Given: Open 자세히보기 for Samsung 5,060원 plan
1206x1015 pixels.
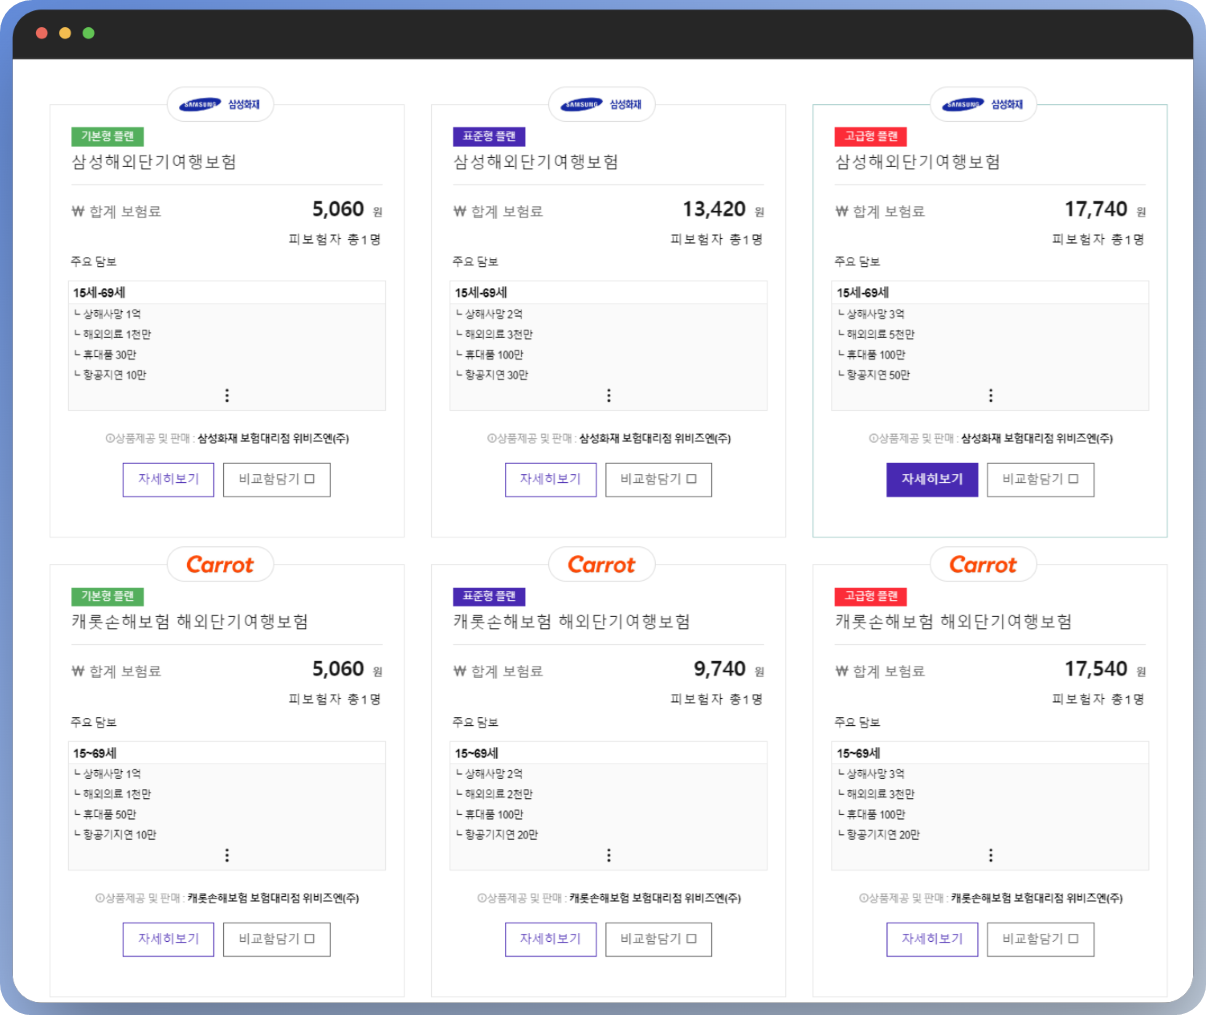Looking at the screenshot, I should 169,480.
